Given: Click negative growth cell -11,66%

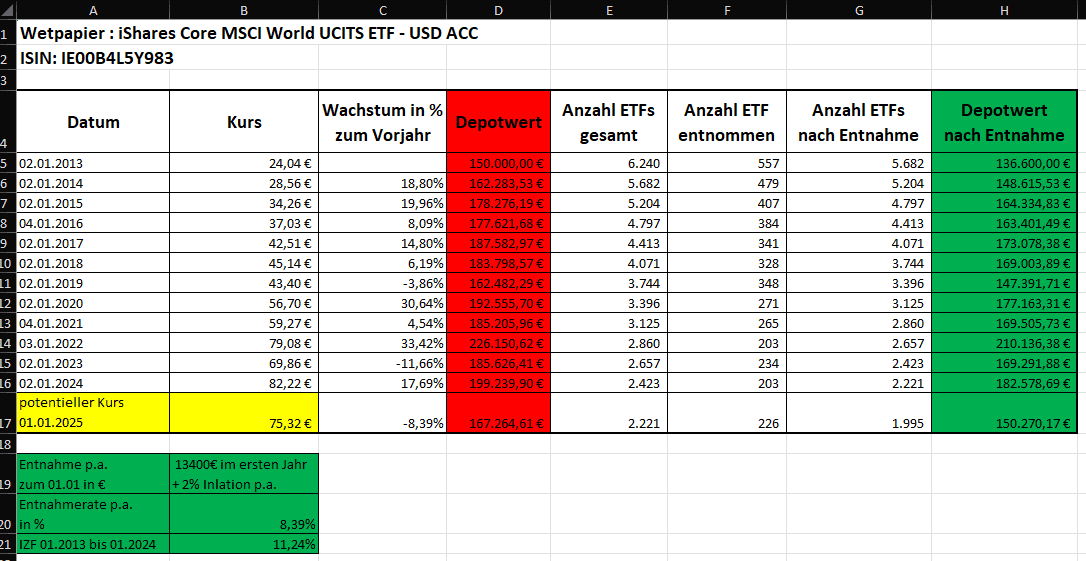Looking at the screenshot, I should [382, 364].
